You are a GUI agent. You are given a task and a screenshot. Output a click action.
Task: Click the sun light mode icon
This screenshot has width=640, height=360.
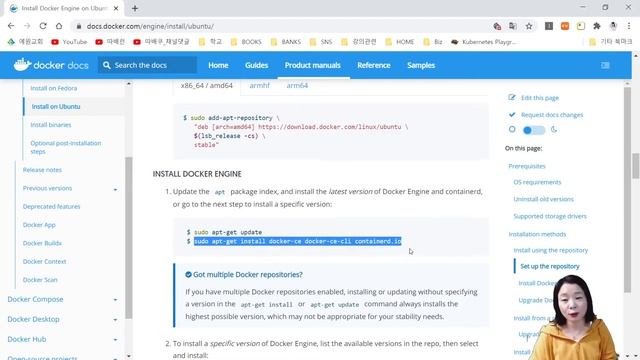coord(512,129)
